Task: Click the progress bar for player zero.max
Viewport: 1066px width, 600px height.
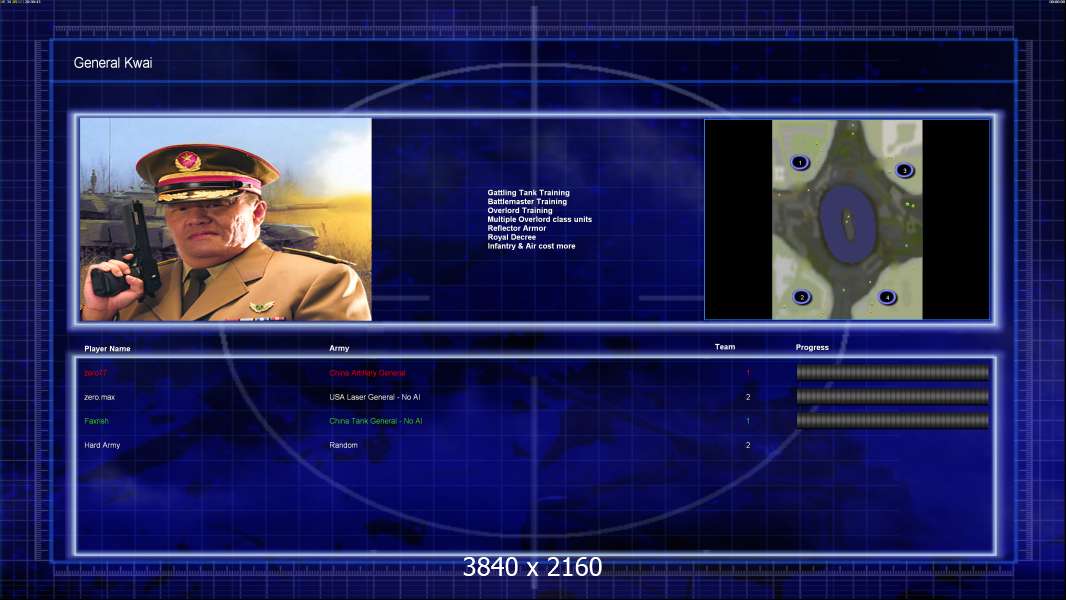Action: [893, 397]
